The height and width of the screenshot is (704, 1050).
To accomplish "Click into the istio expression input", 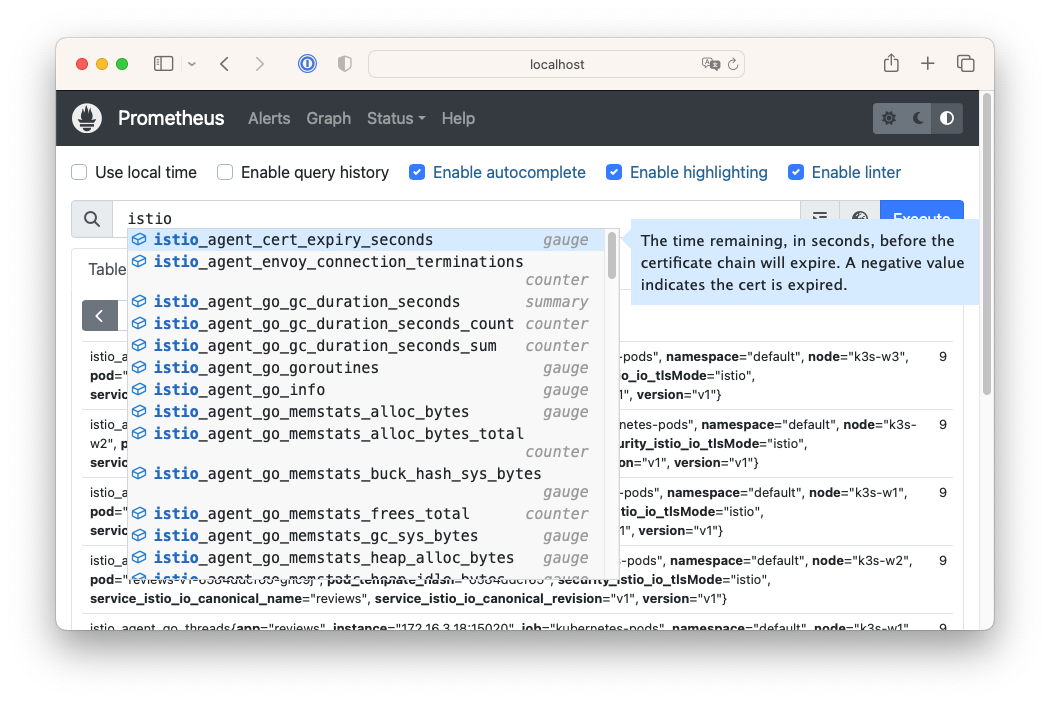I will click(x=455, y=218).
